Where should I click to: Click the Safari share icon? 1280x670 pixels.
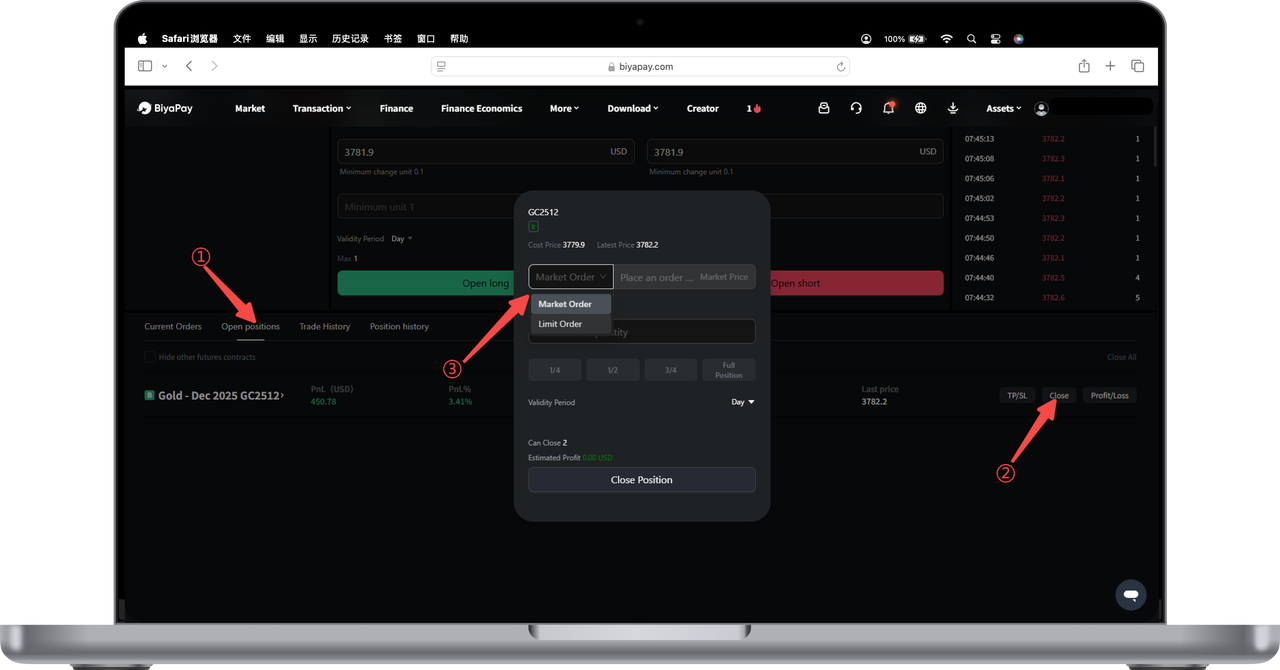pos(1084,66)
